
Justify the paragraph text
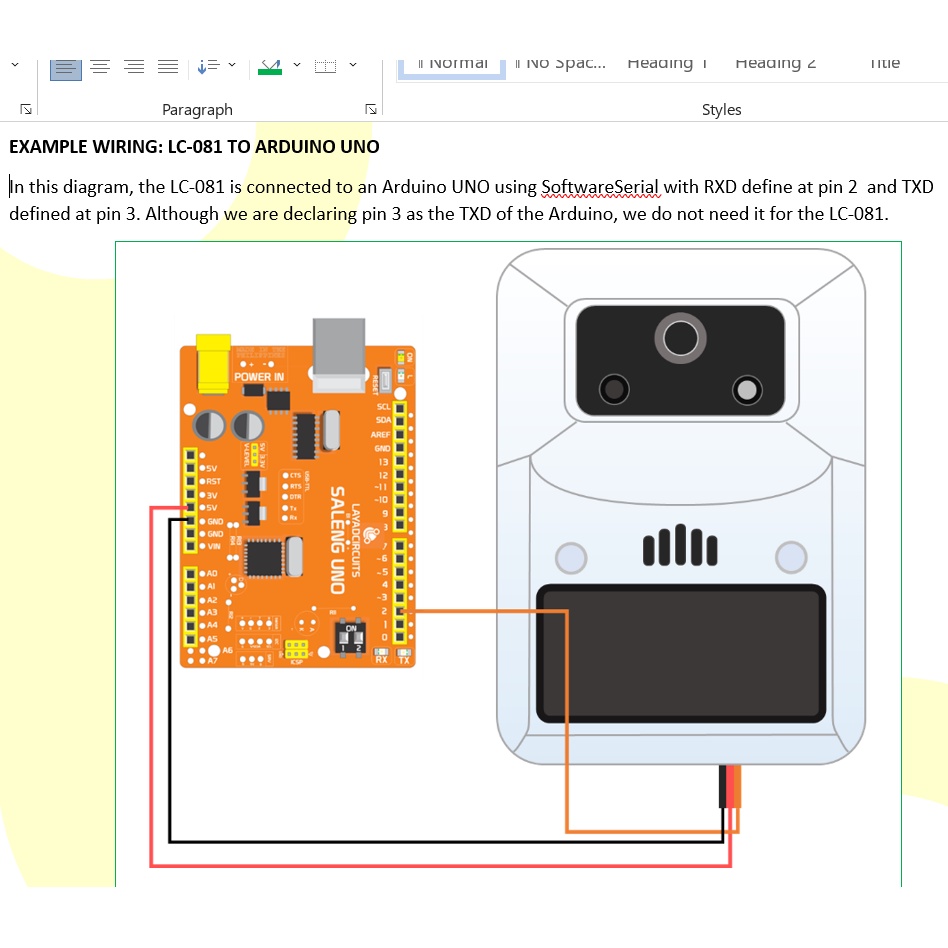tap(168, 66)
